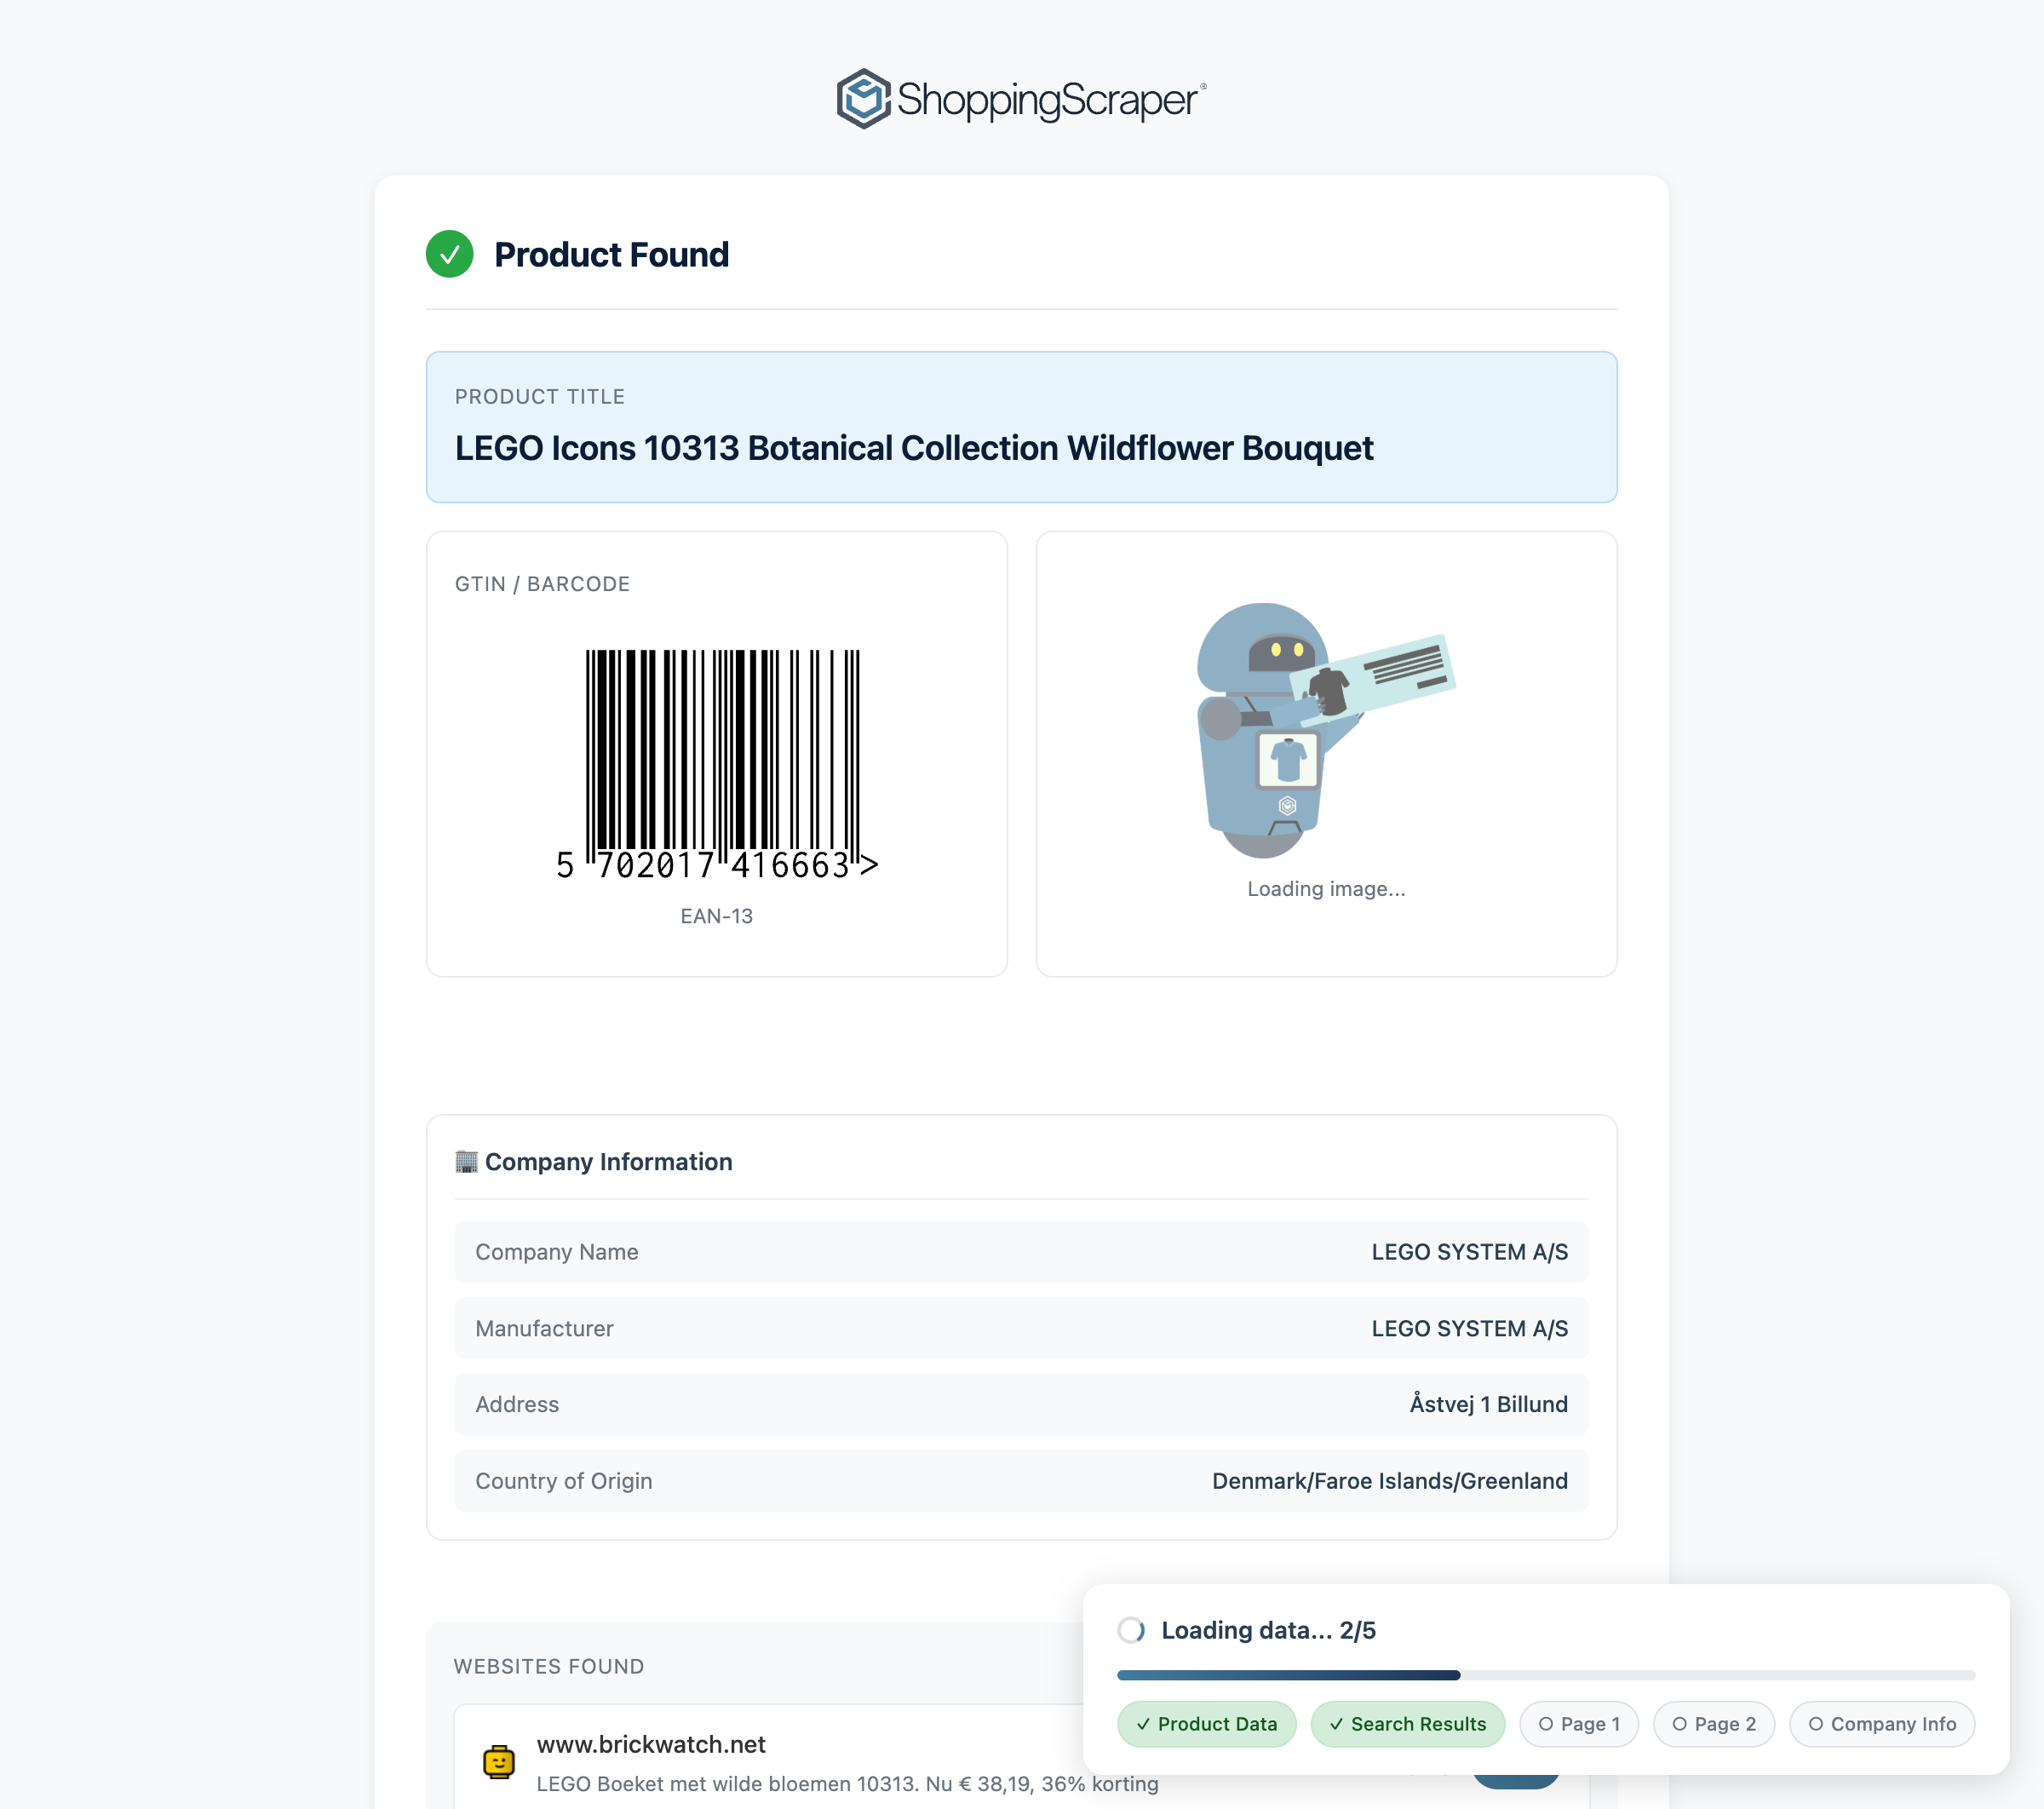
Task: Click the ShoppingScraper wordmark text
Action: tap(1047, 99)
